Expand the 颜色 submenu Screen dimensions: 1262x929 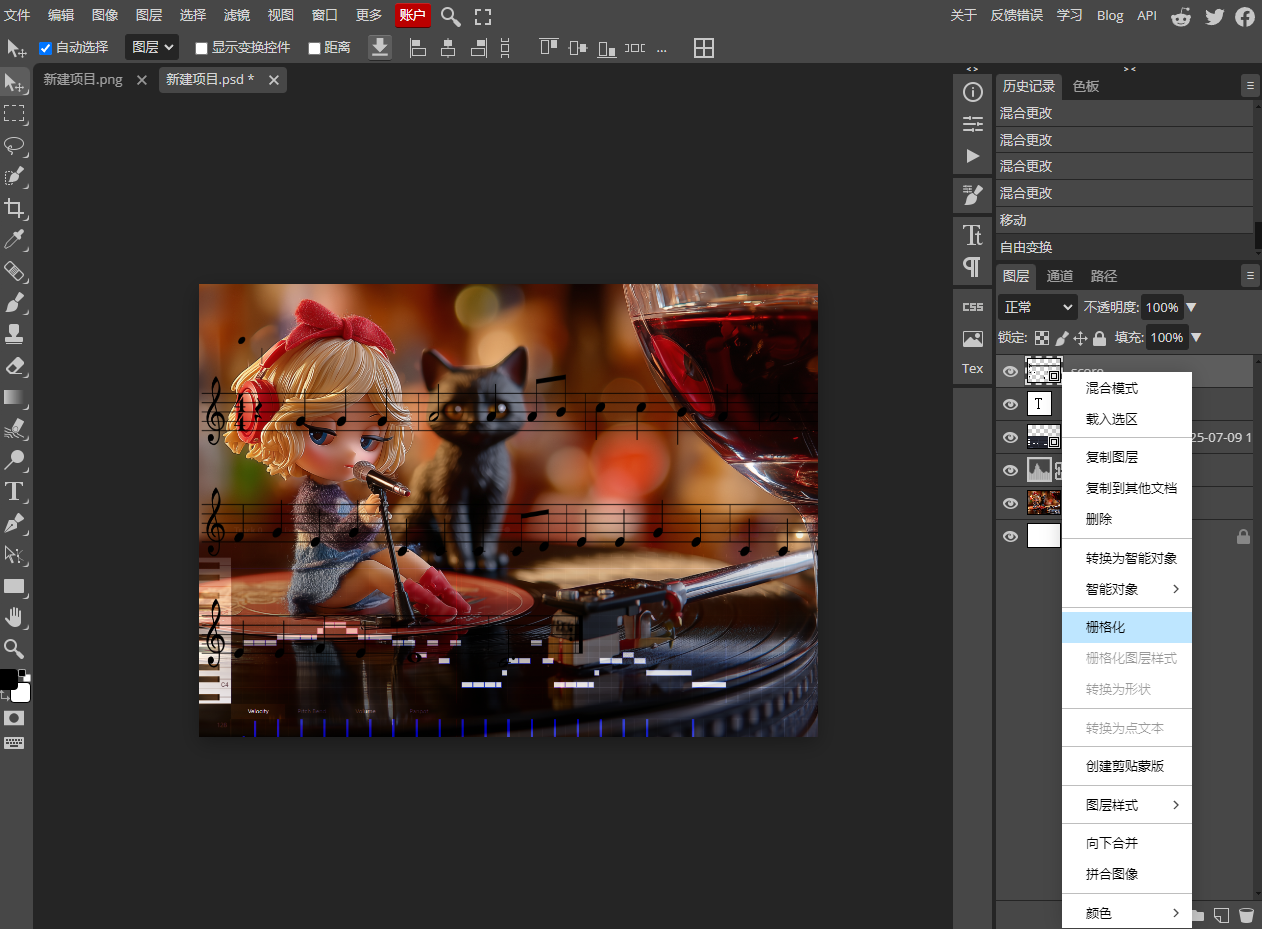click(x=1127, y=913)
